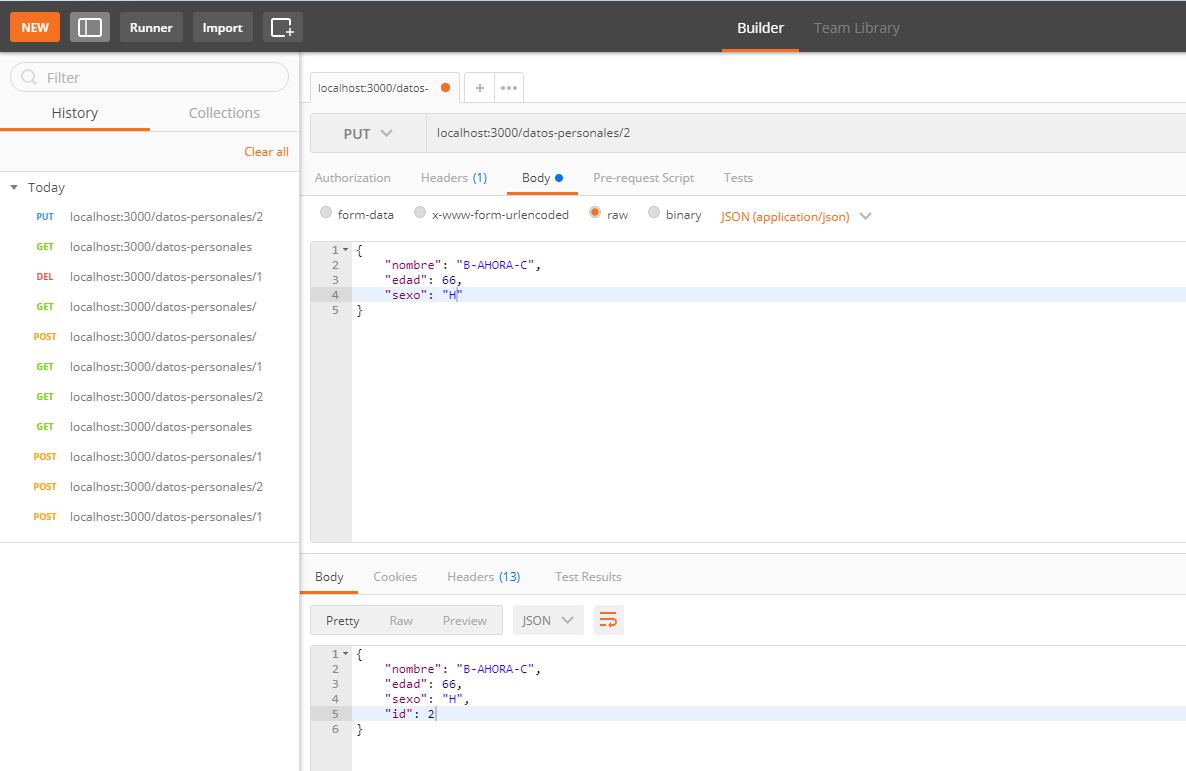Open the History sidebar tab
Viewport: 1186px width, 771px height.
pos(75,113)
